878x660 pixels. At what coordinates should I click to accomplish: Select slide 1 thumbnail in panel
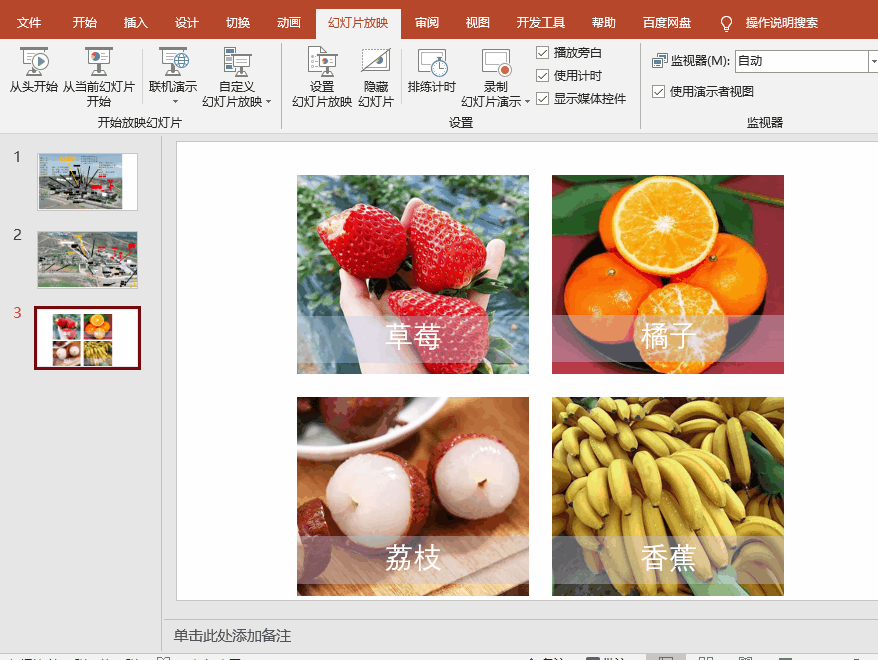click(87, 181)
